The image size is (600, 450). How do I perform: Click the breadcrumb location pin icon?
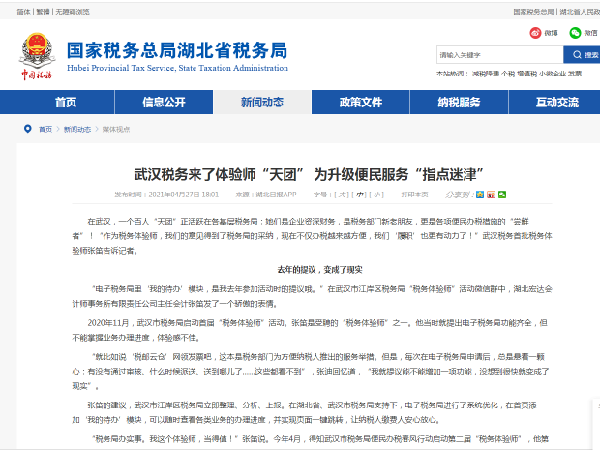click(28, 129)
